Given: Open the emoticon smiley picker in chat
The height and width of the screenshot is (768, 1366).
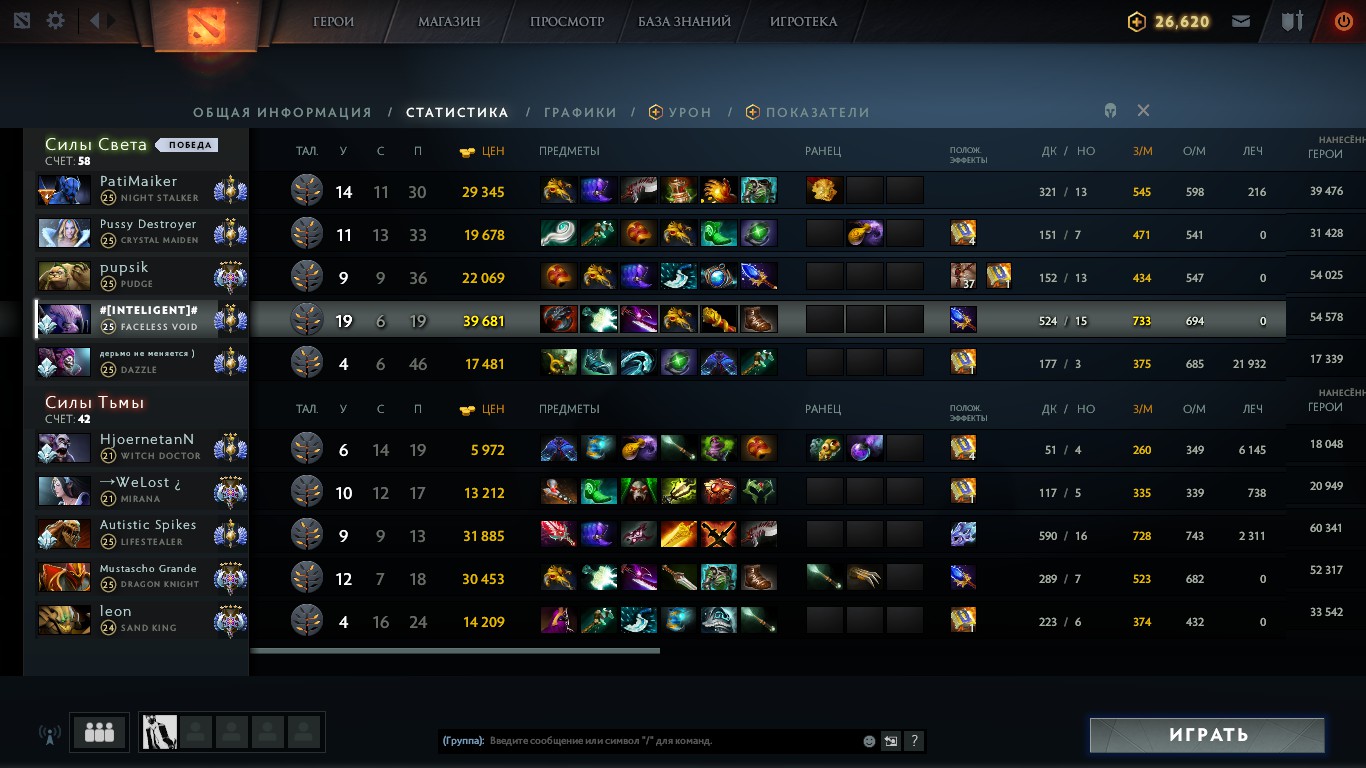Looking at the screenshot, I should [869, 741].
